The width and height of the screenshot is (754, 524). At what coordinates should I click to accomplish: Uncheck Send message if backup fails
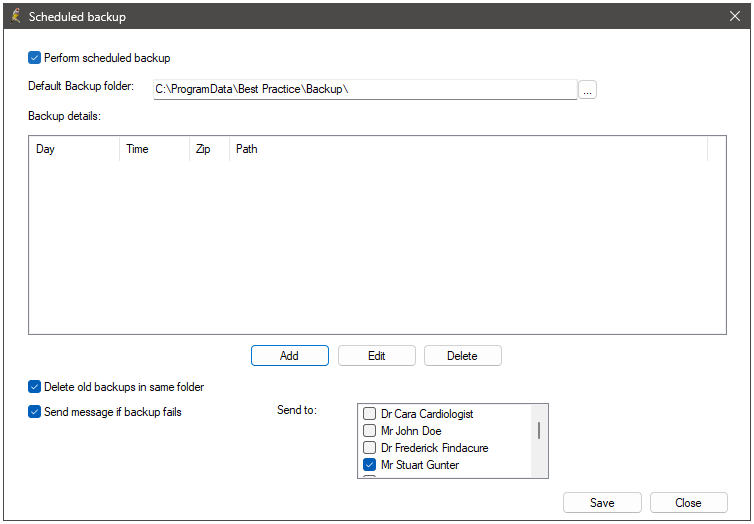tap(34, 412)
